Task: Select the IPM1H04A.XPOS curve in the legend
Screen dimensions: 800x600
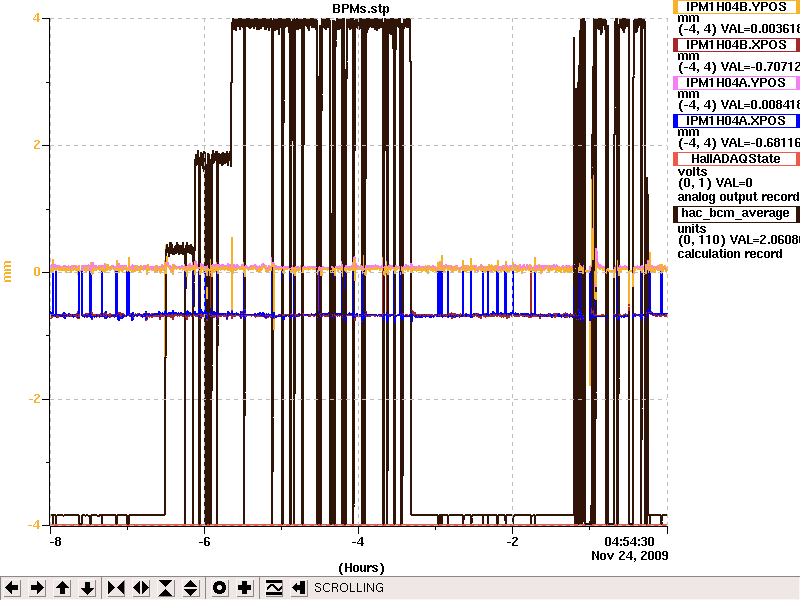Action: (736, 121)
